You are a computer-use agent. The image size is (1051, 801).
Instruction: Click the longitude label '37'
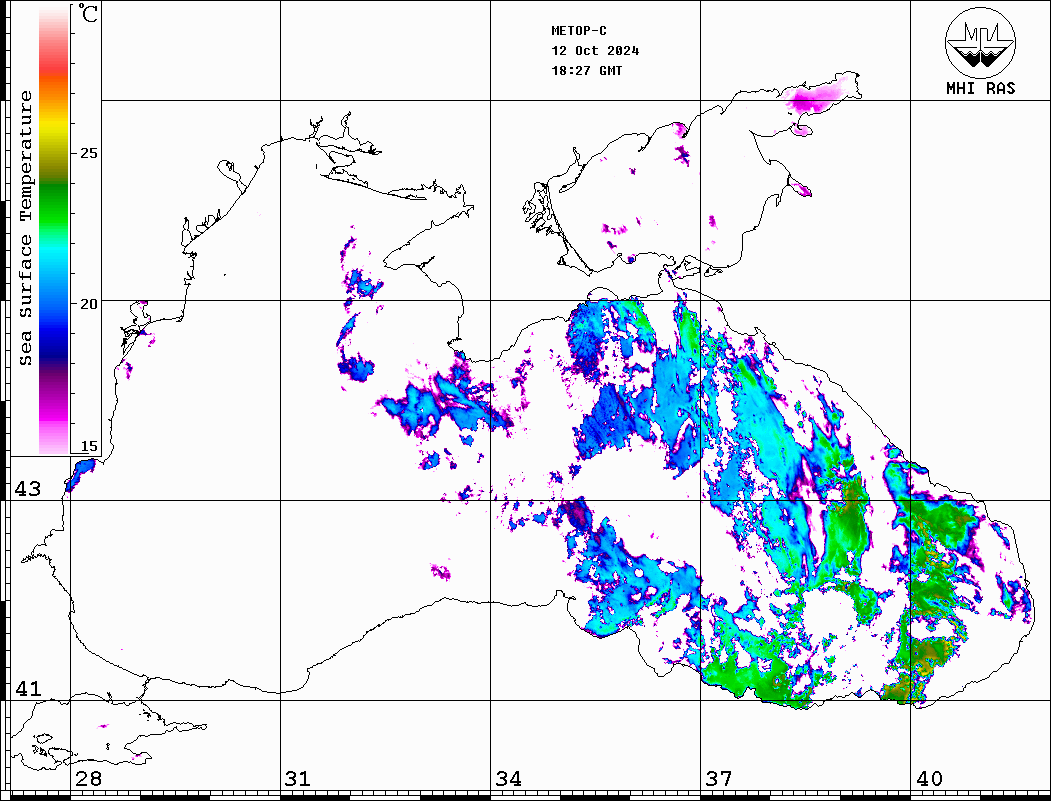[719, 779]
